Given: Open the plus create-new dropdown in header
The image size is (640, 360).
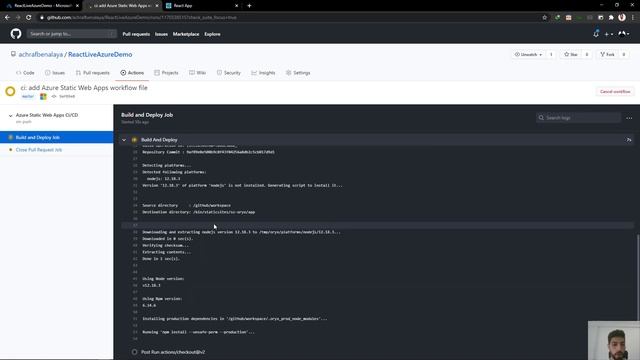Looking at the screenshot, I should (x=609, y=34).
